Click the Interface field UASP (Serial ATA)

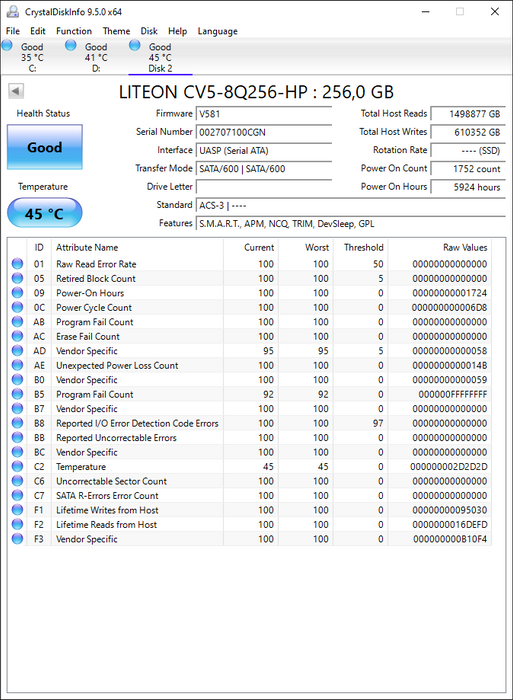(264, 150)
